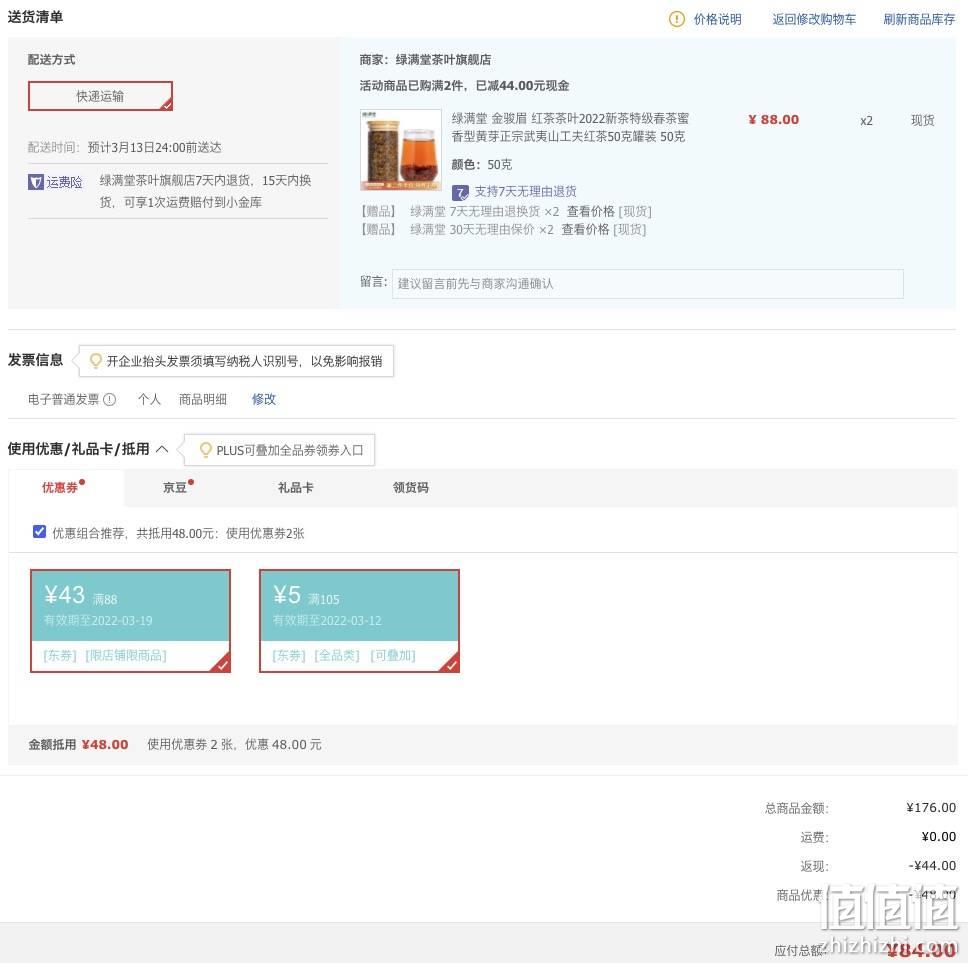
Task: Click the 商品明细 invoice content text
Action: (202, 399)
